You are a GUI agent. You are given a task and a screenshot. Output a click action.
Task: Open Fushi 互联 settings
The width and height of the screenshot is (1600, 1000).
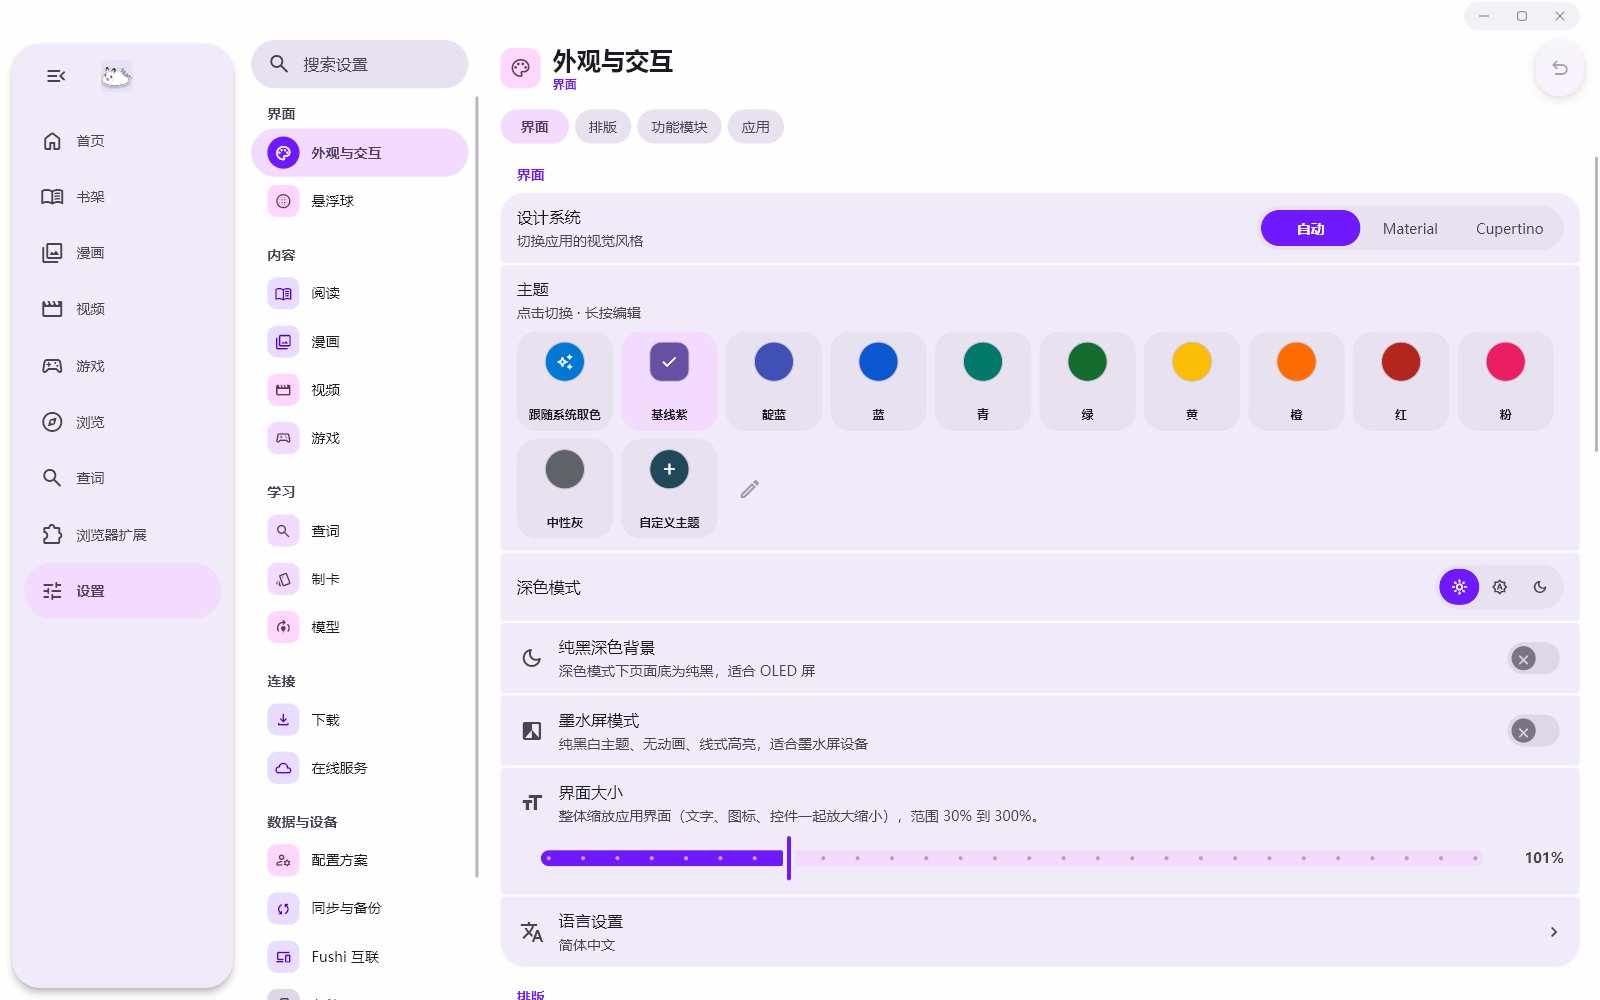pyautogui.click(x=360, y=957)
